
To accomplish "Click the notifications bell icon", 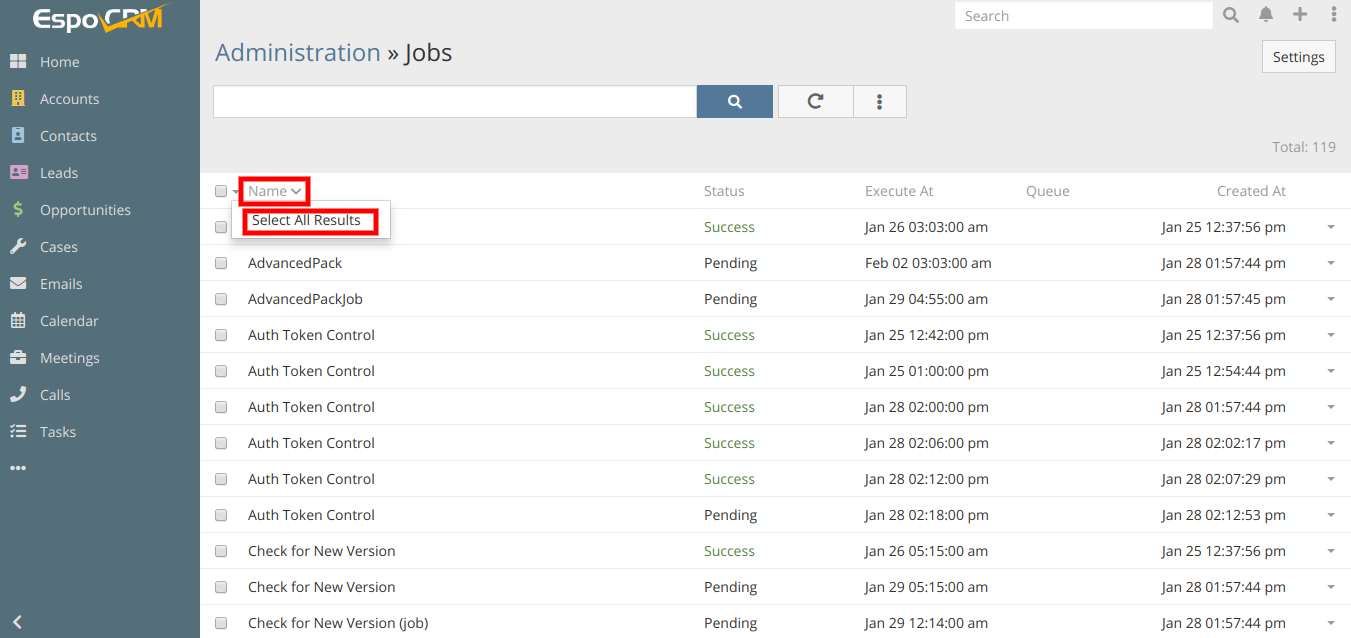I will 1266,15.
